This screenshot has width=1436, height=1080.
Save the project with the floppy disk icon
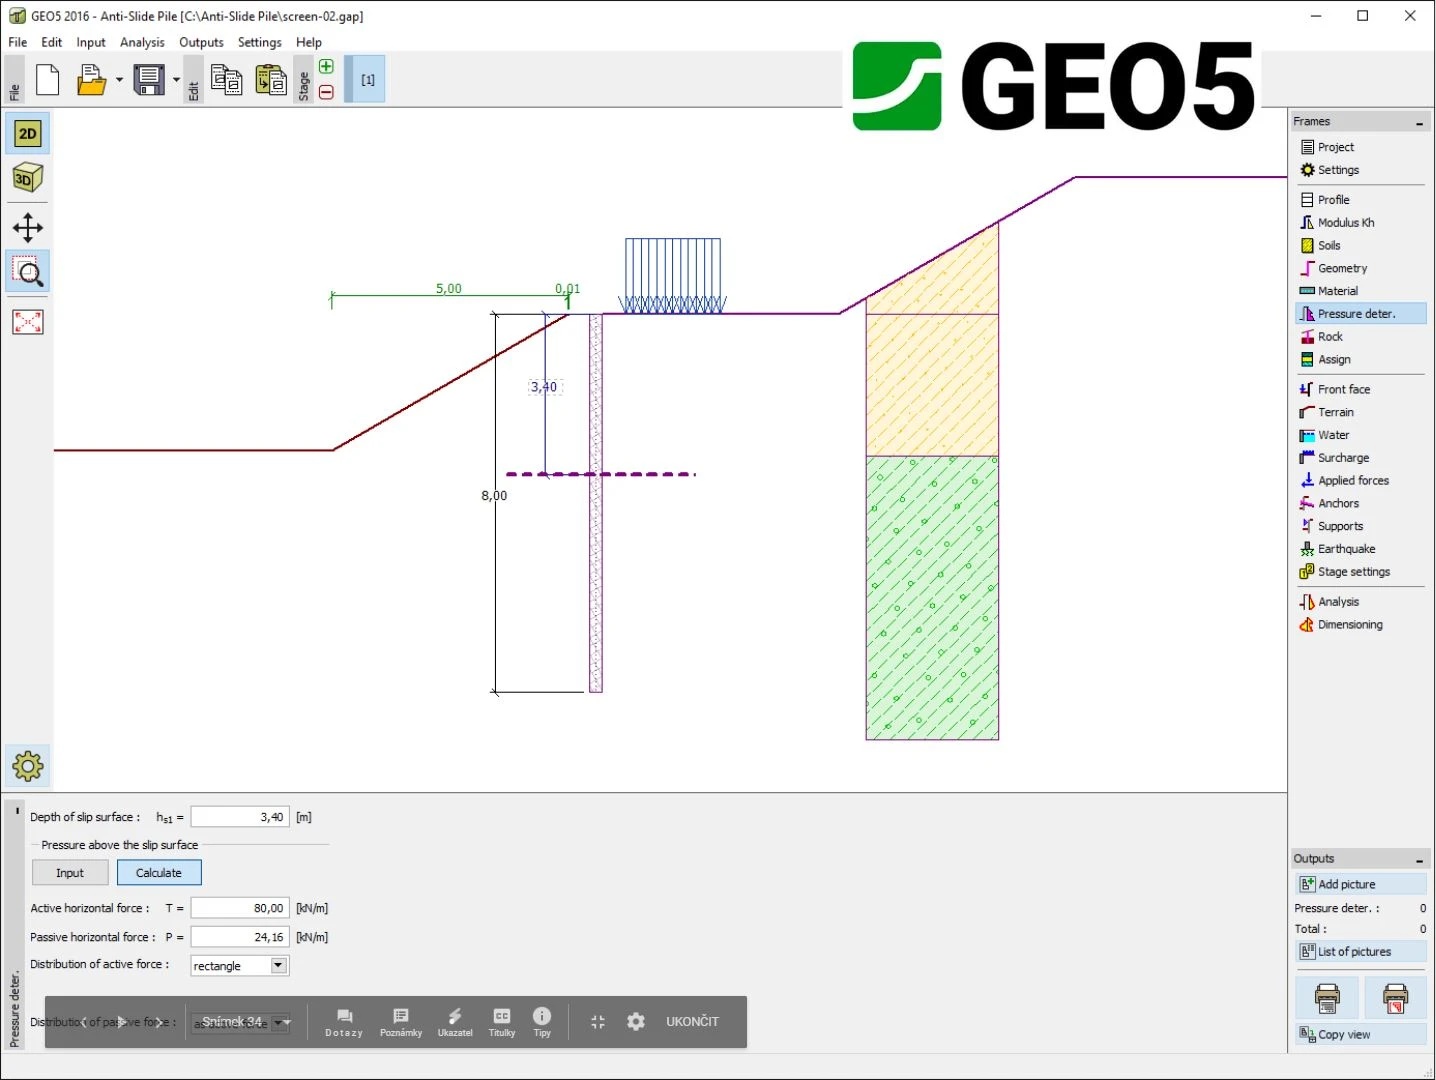click(149, 79)
